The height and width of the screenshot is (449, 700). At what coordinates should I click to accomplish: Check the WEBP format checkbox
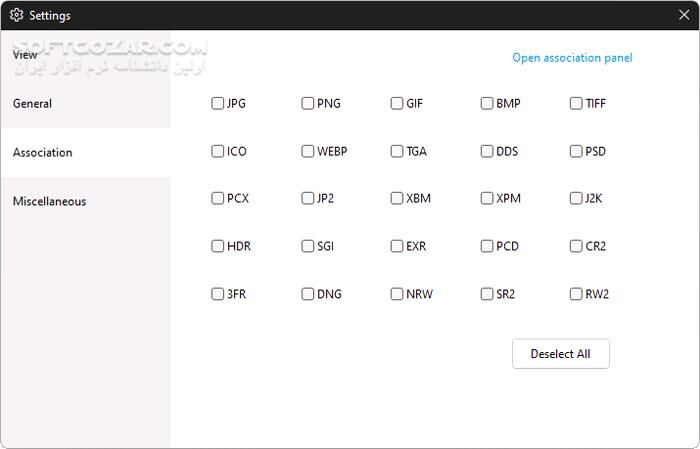click(x=308, y=152)
